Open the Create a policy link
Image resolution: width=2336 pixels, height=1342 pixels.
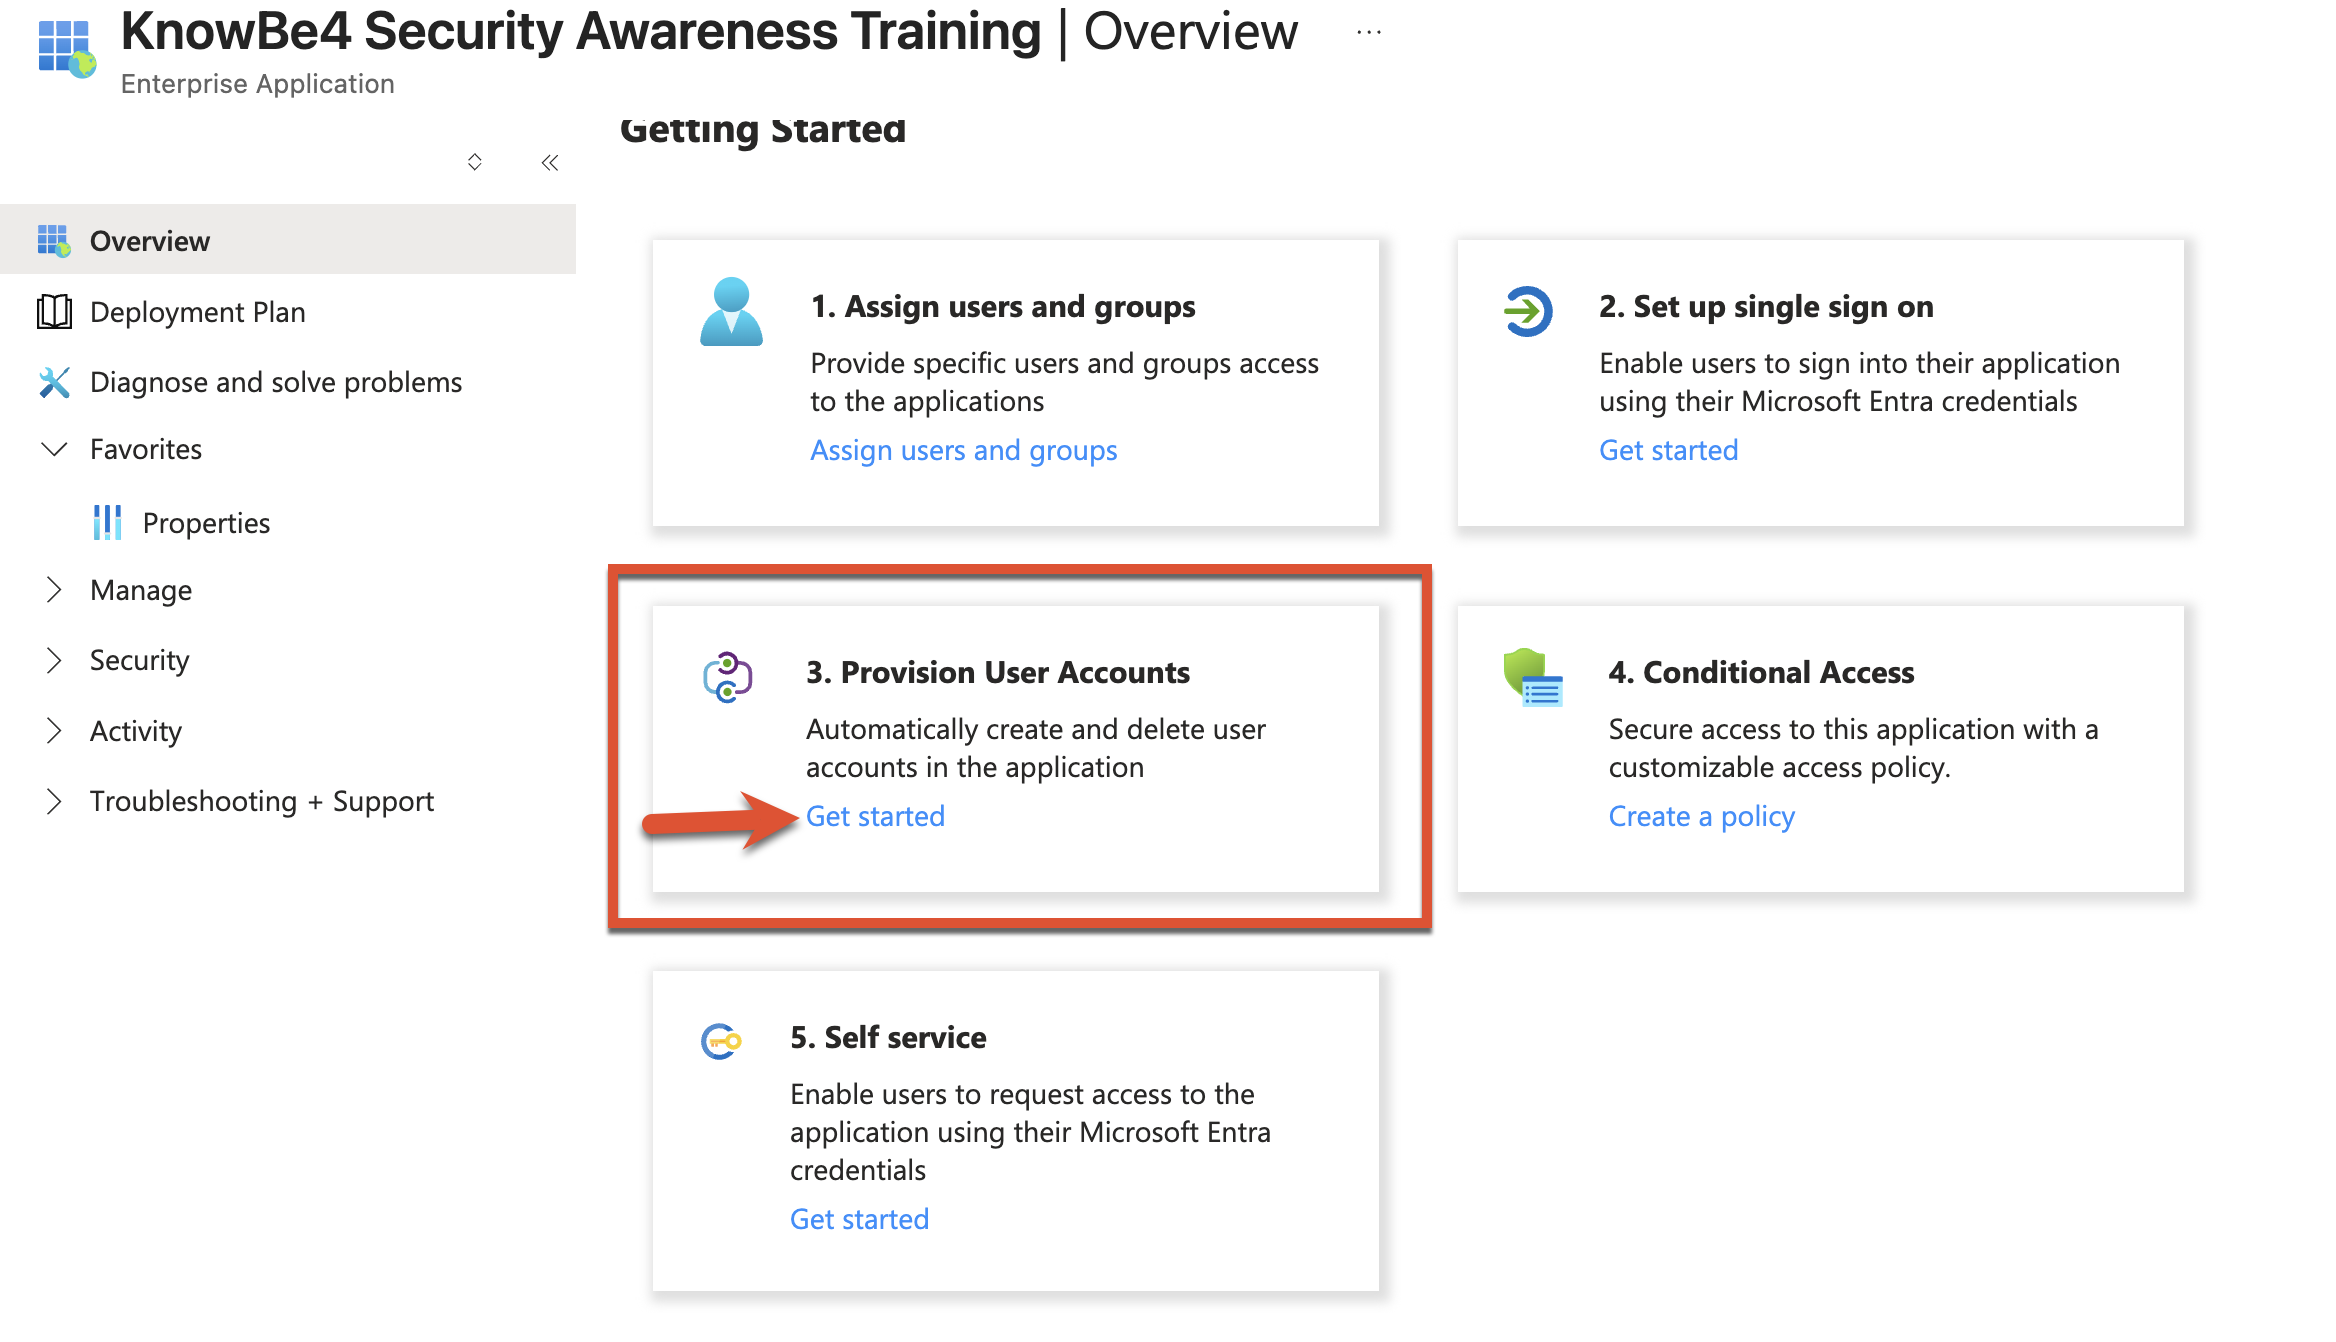pos(1701,816)
